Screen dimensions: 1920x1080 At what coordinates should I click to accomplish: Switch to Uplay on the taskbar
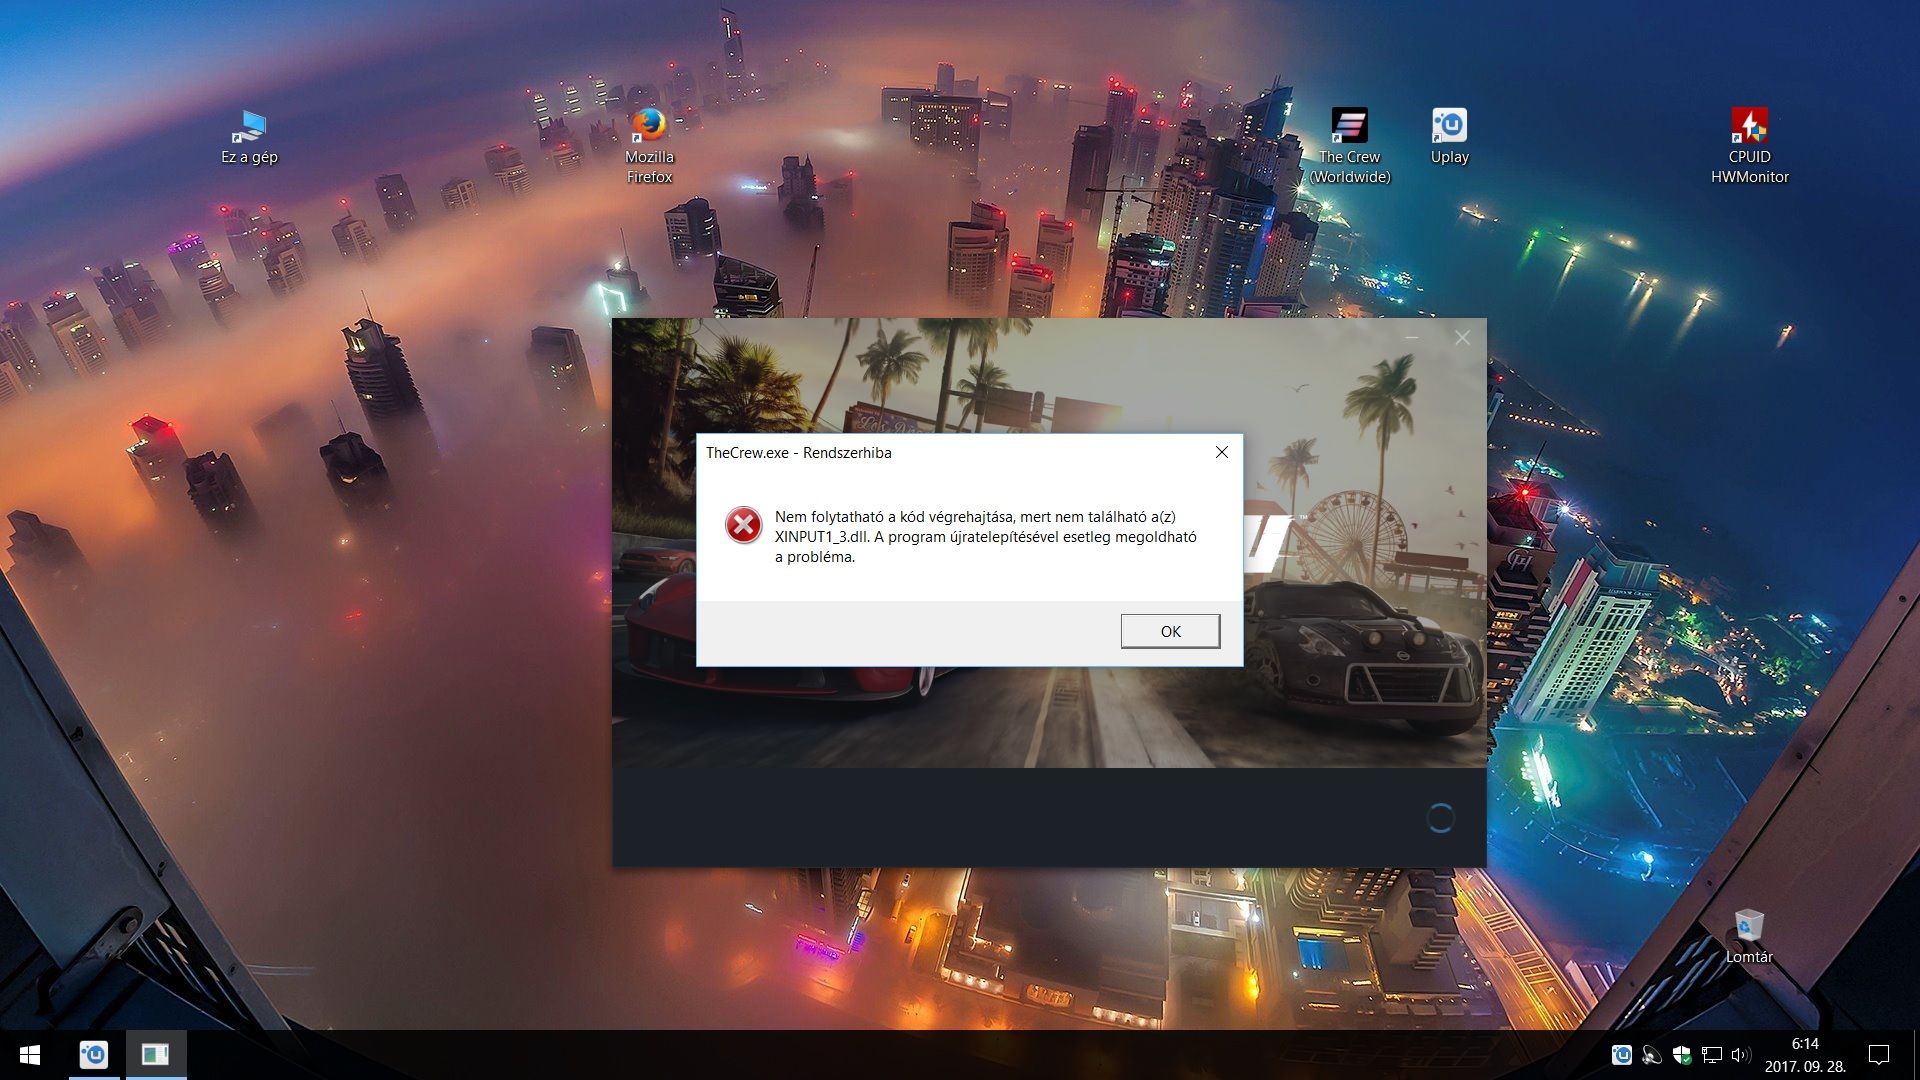pyautogui.click(x=94, y=1055)
